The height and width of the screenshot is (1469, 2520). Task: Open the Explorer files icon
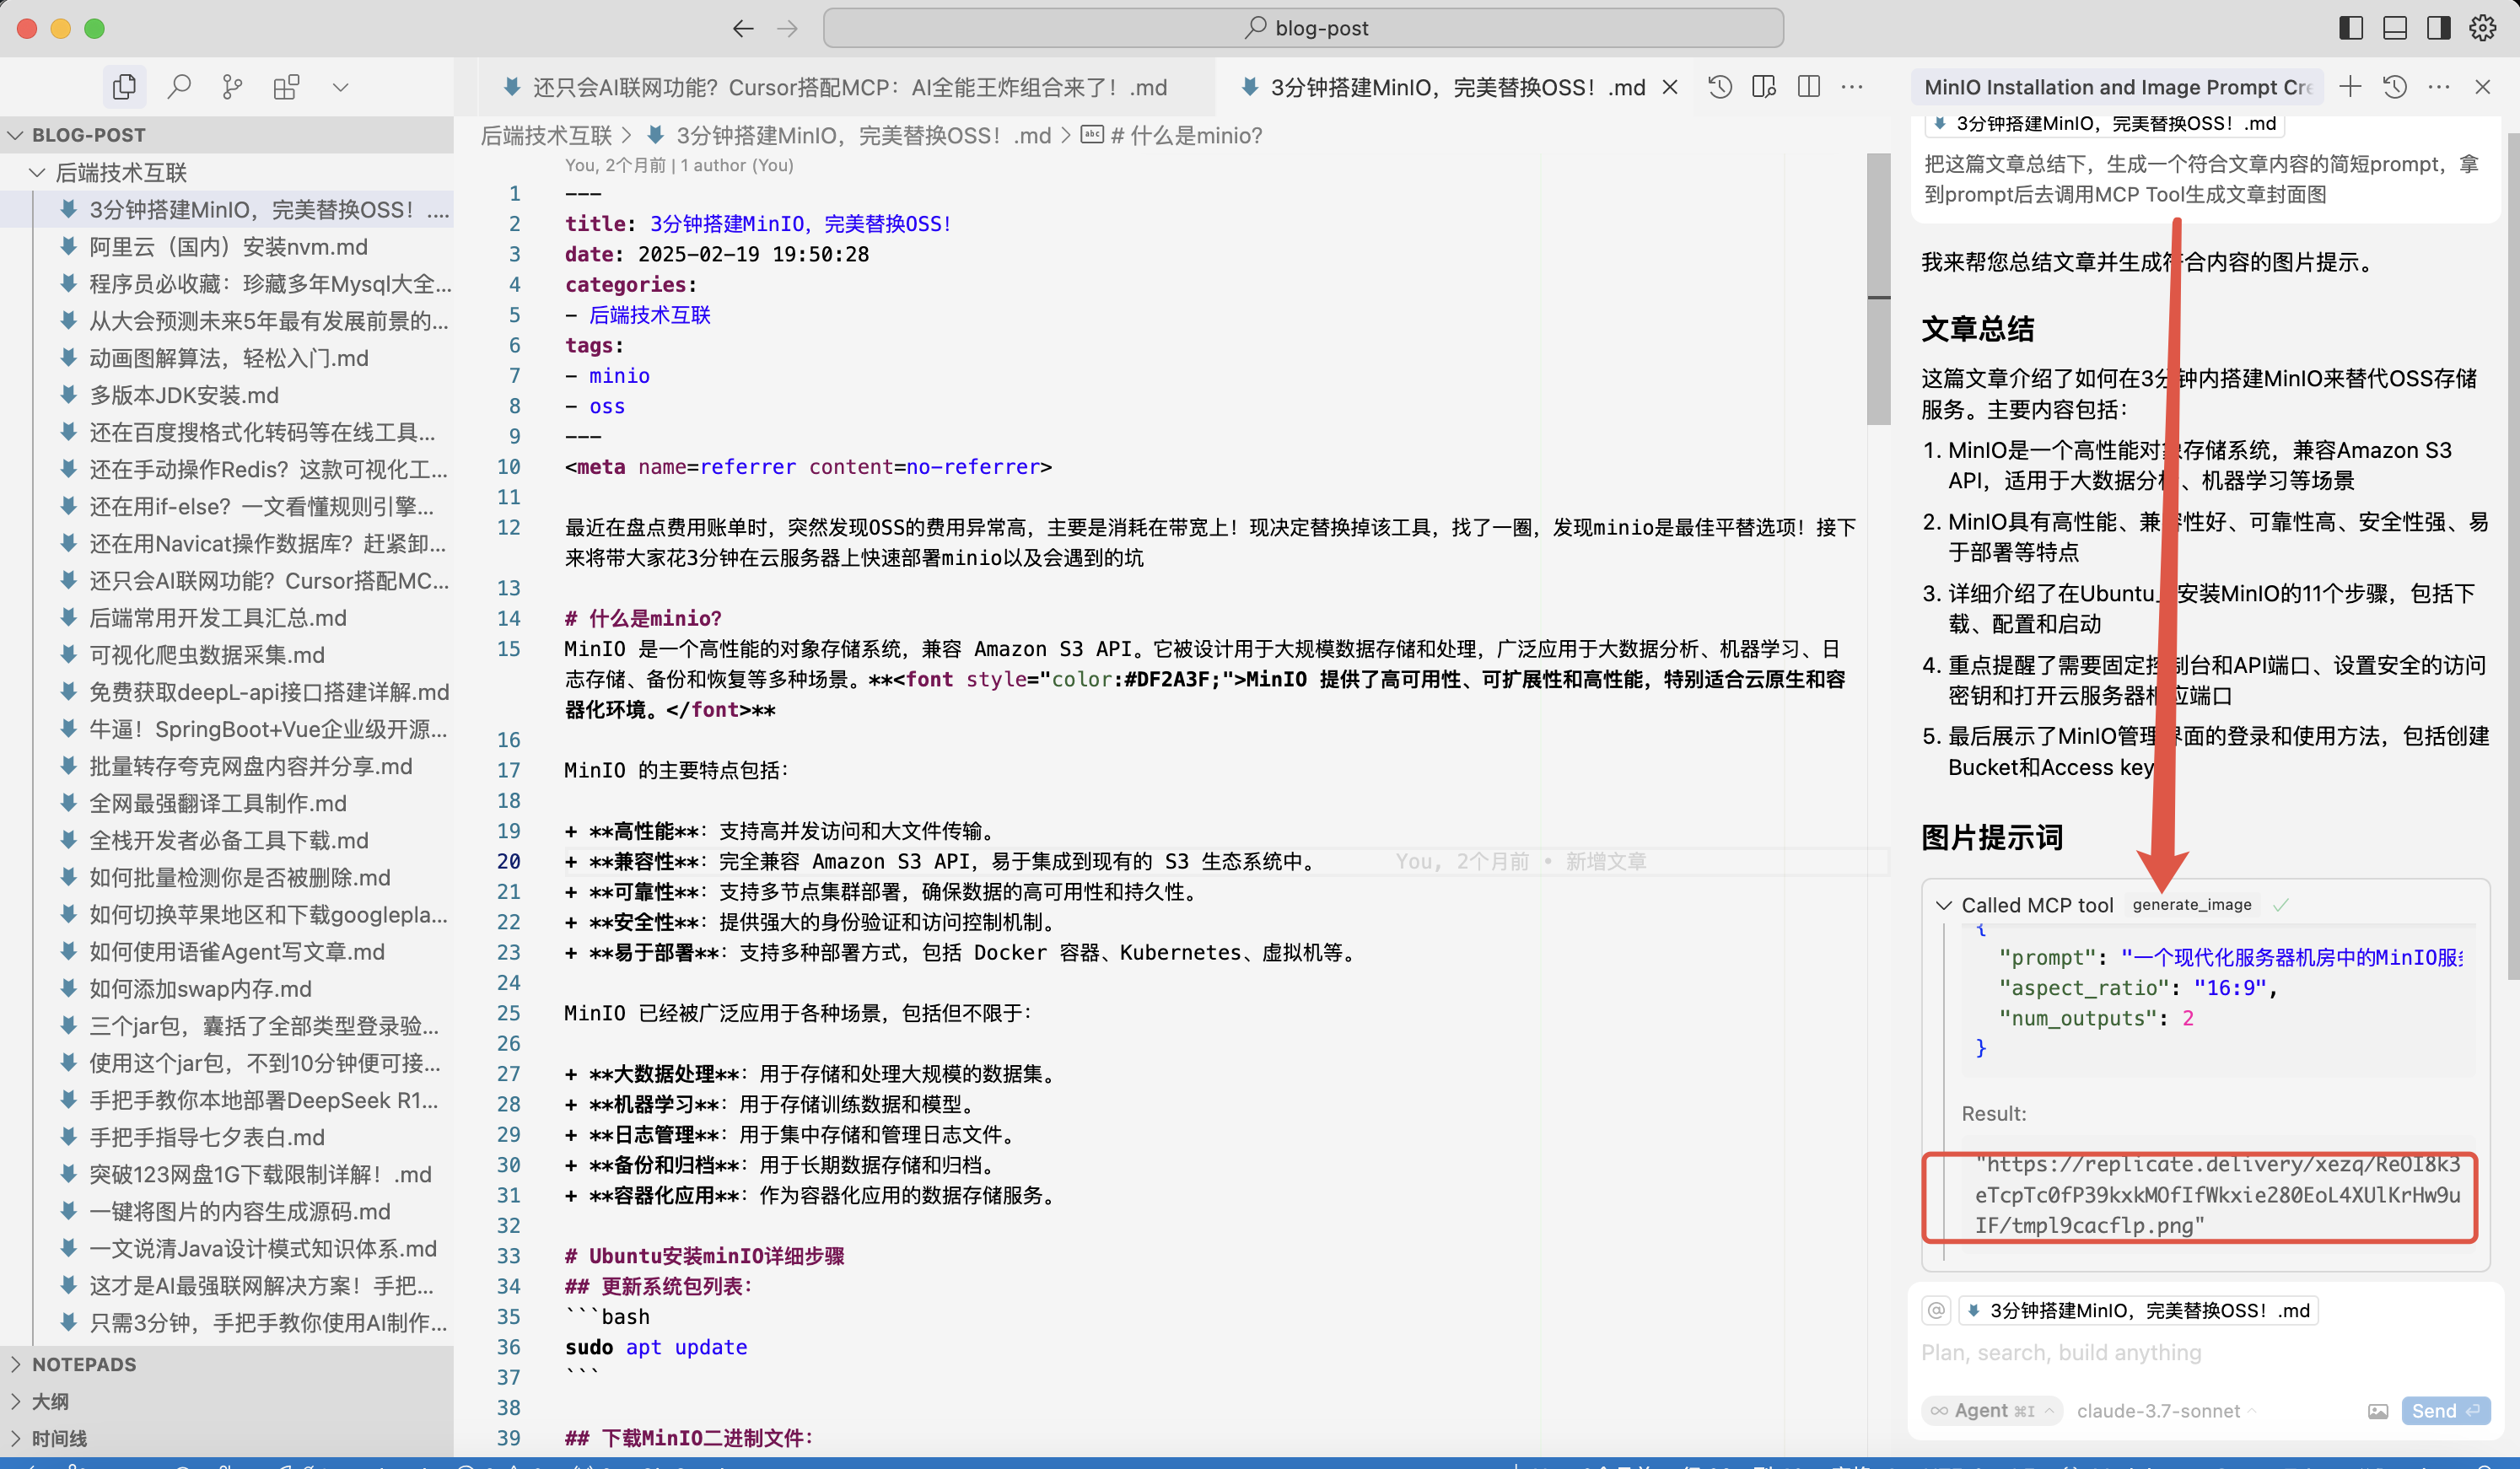click(124, 87)
